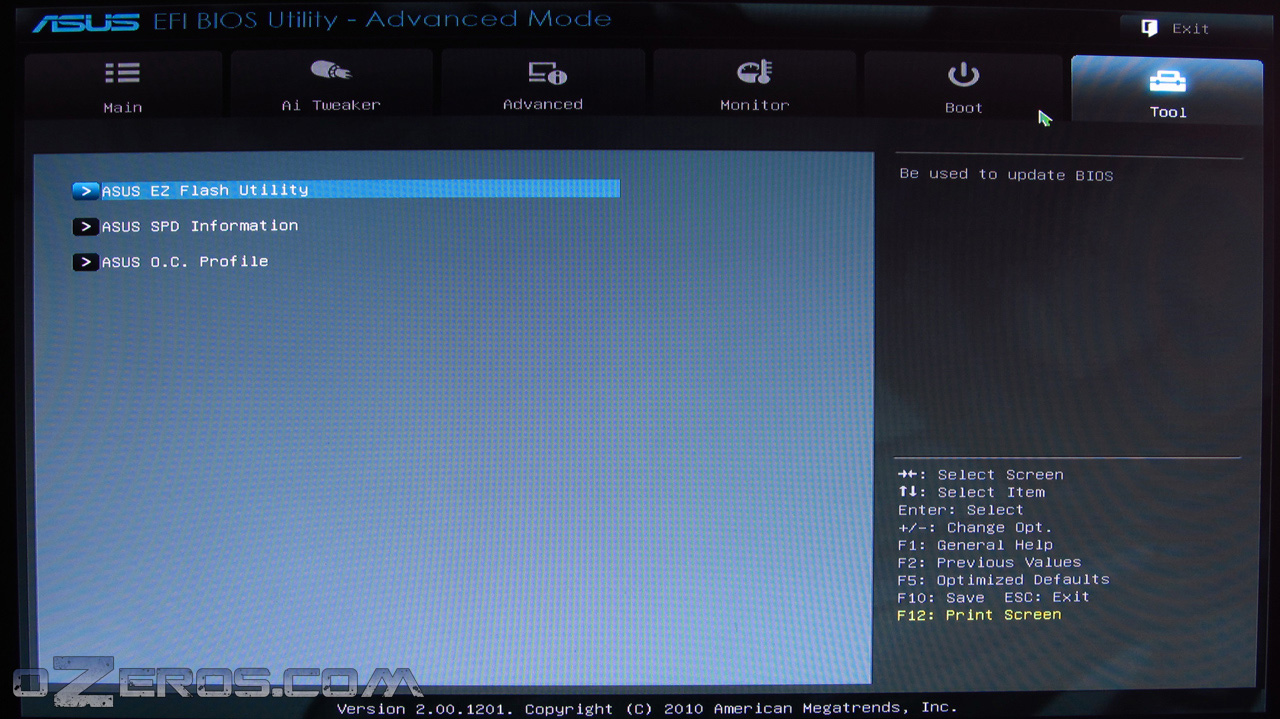Click the 'Select Item' hint line
This screenshot has height=719, width=1280.
click(972, 492)
